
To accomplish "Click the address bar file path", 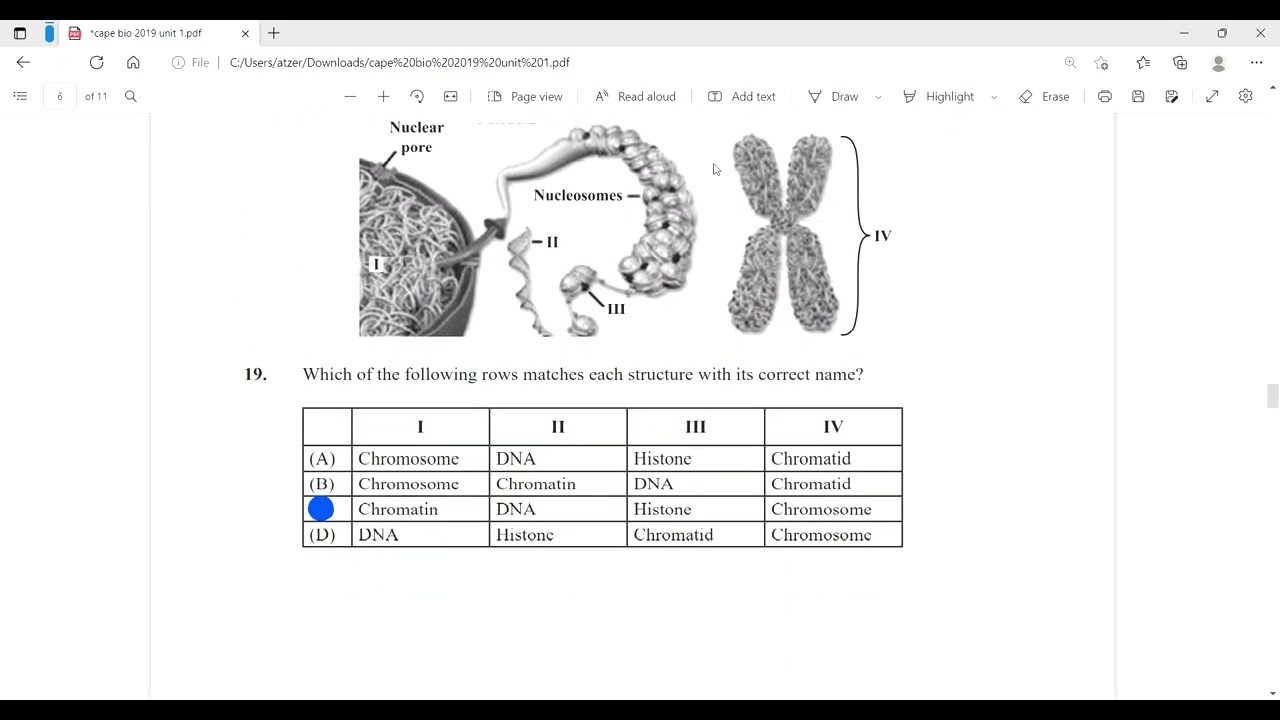I will point(400,62).
